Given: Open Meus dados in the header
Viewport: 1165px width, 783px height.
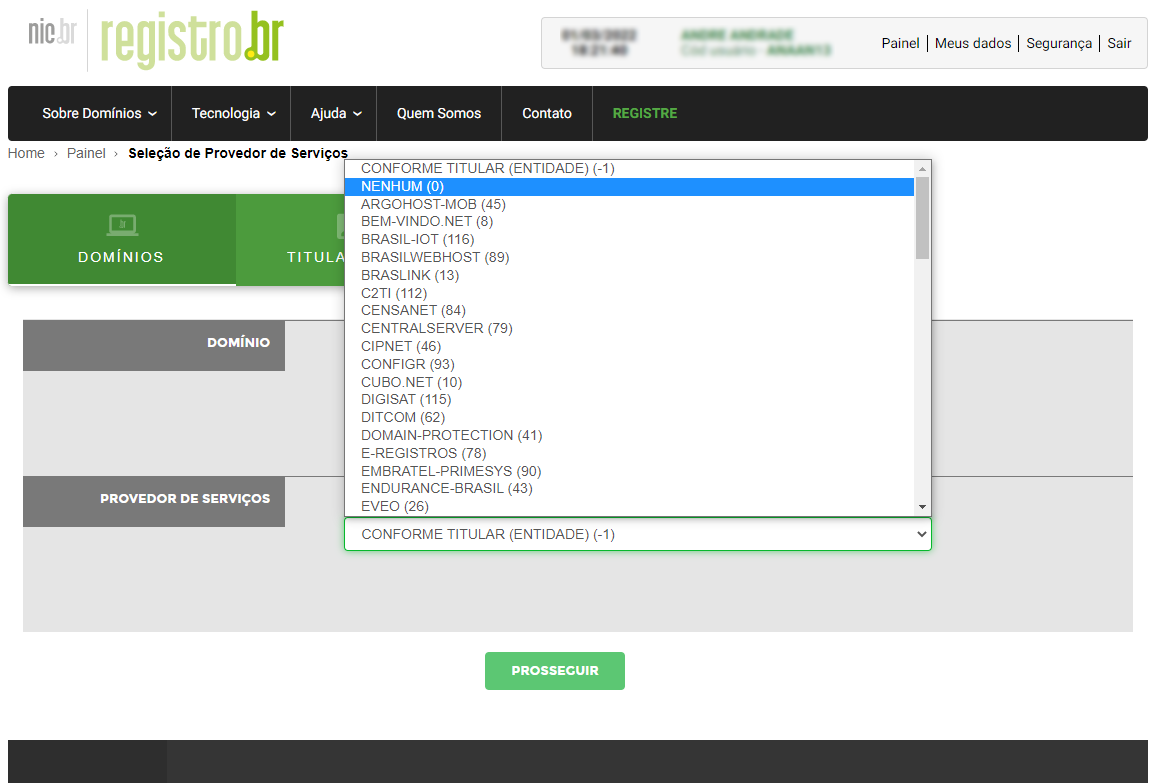Looking at the screenshot, I should [x=973, y=43].
